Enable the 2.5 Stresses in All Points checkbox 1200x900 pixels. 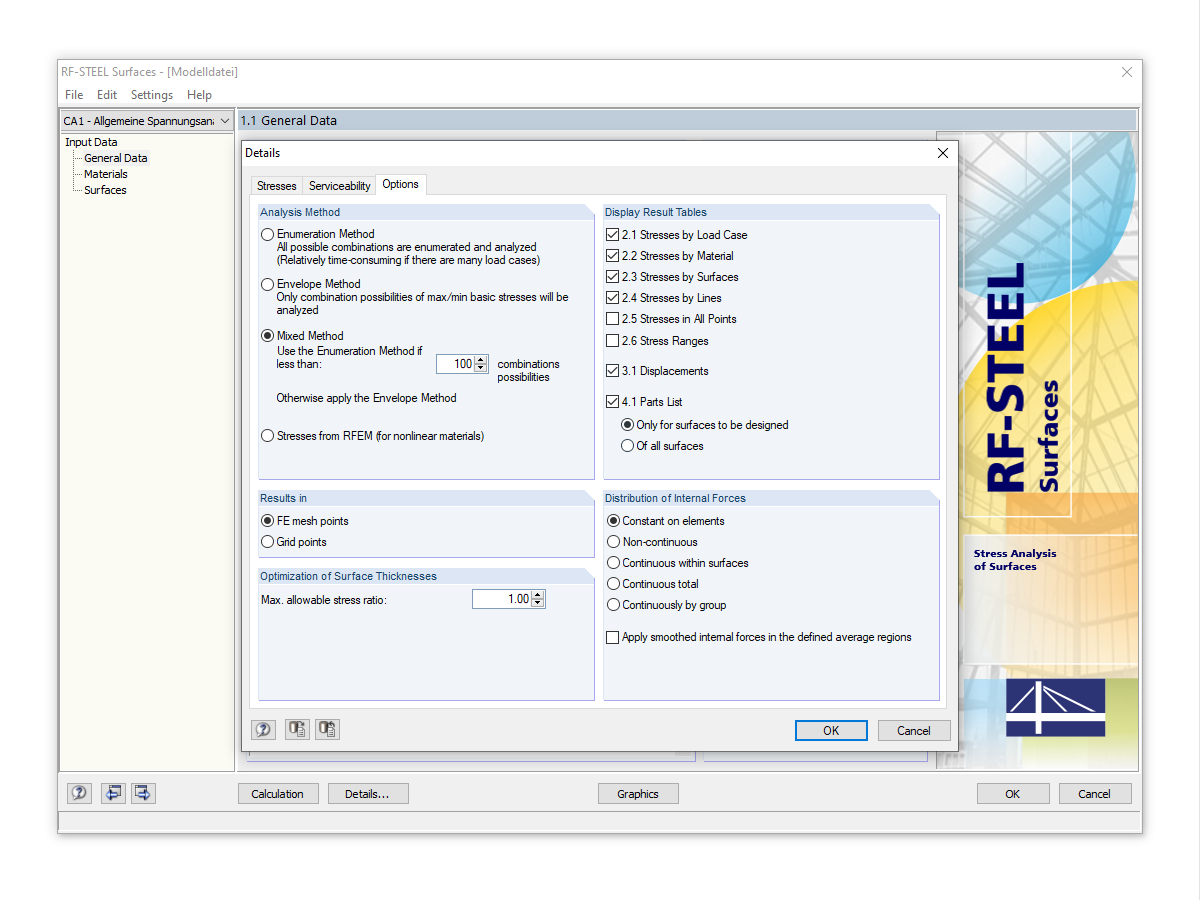pos(612,319)
